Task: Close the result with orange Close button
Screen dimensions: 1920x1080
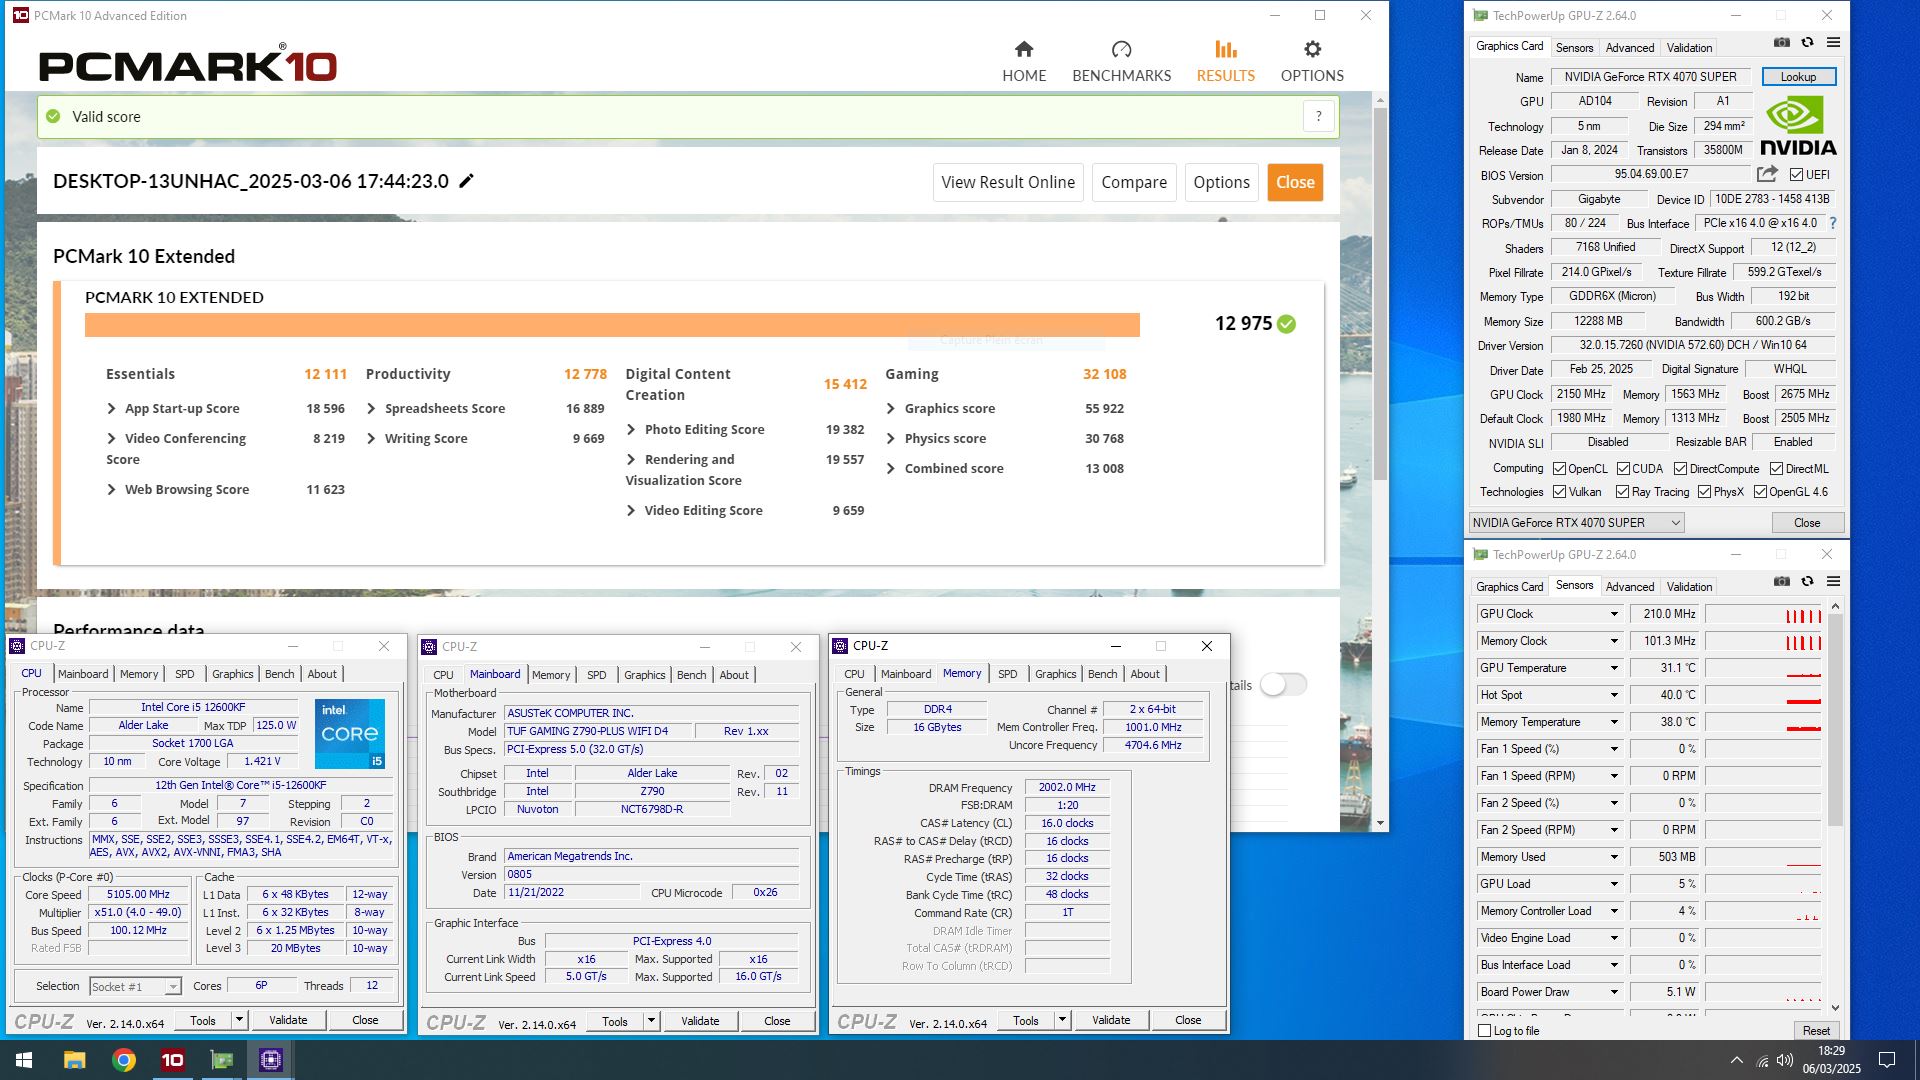Action: (1295, 182)
